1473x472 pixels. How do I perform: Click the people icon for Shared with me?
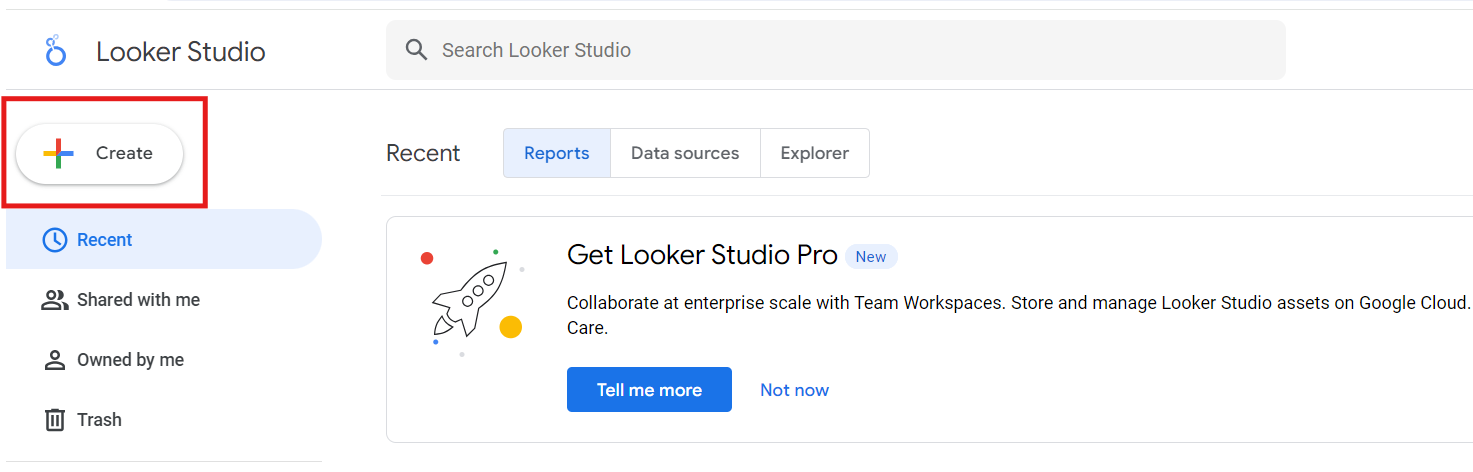pyautogui.click(x=55, y=300)
